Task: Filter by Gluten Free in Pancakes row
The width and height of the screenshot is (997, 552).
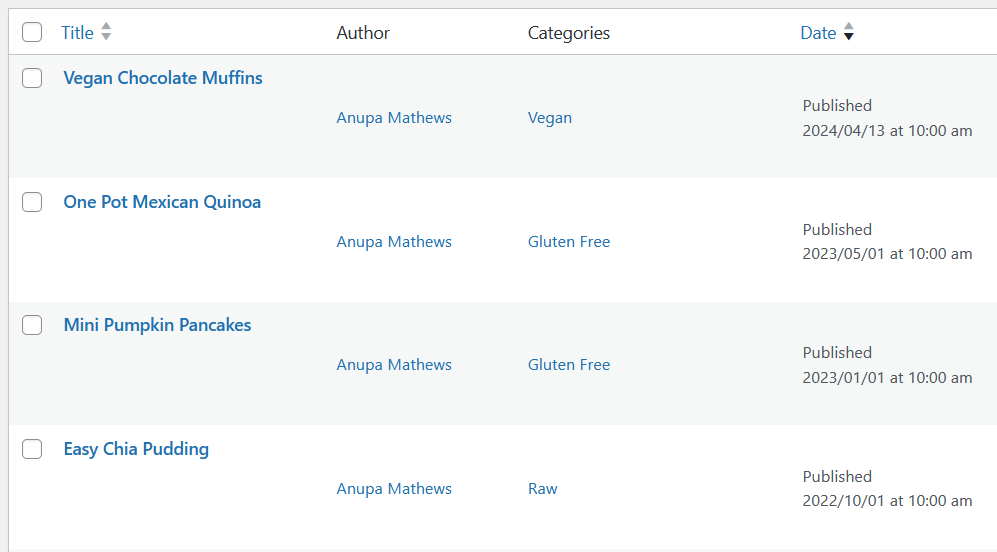Action: click(x=568, y=364)
